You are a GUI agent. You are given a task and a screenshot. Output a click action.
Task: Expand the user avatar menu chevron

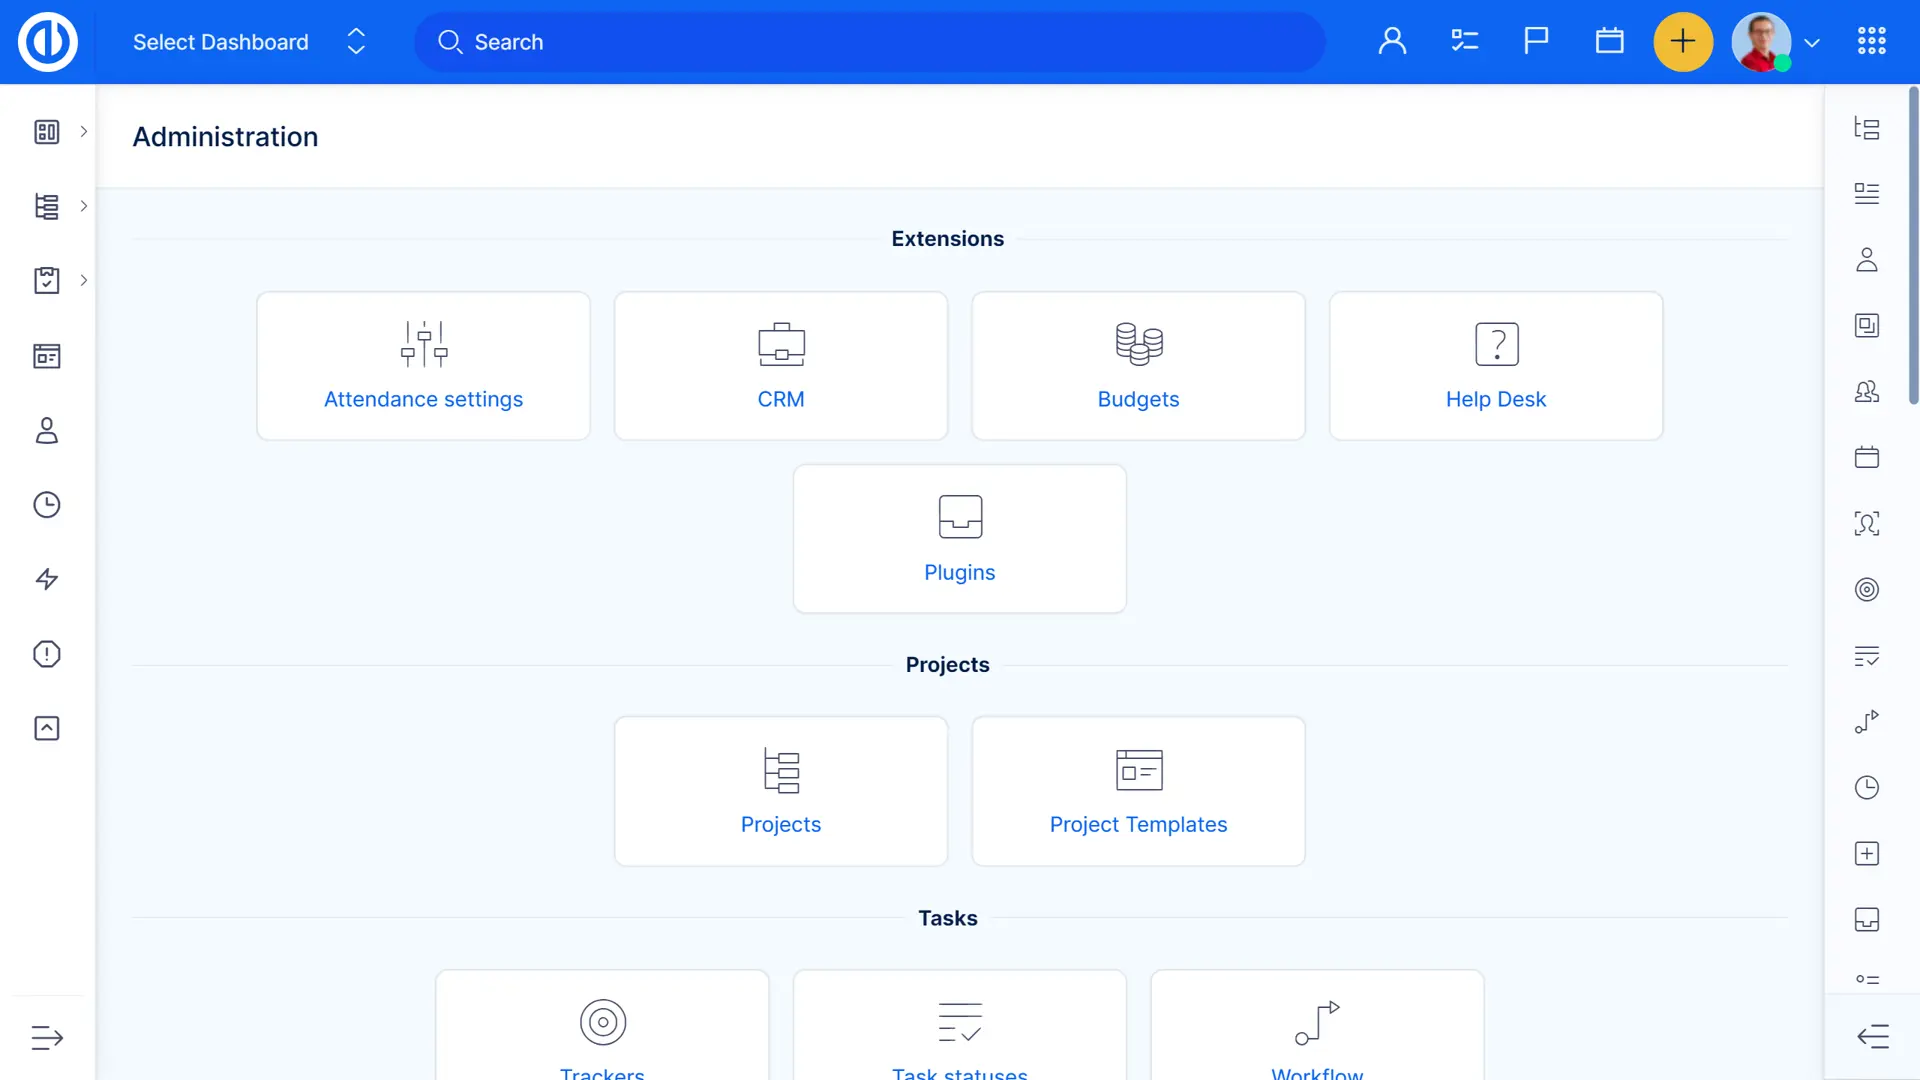(x=1812, y=43)
